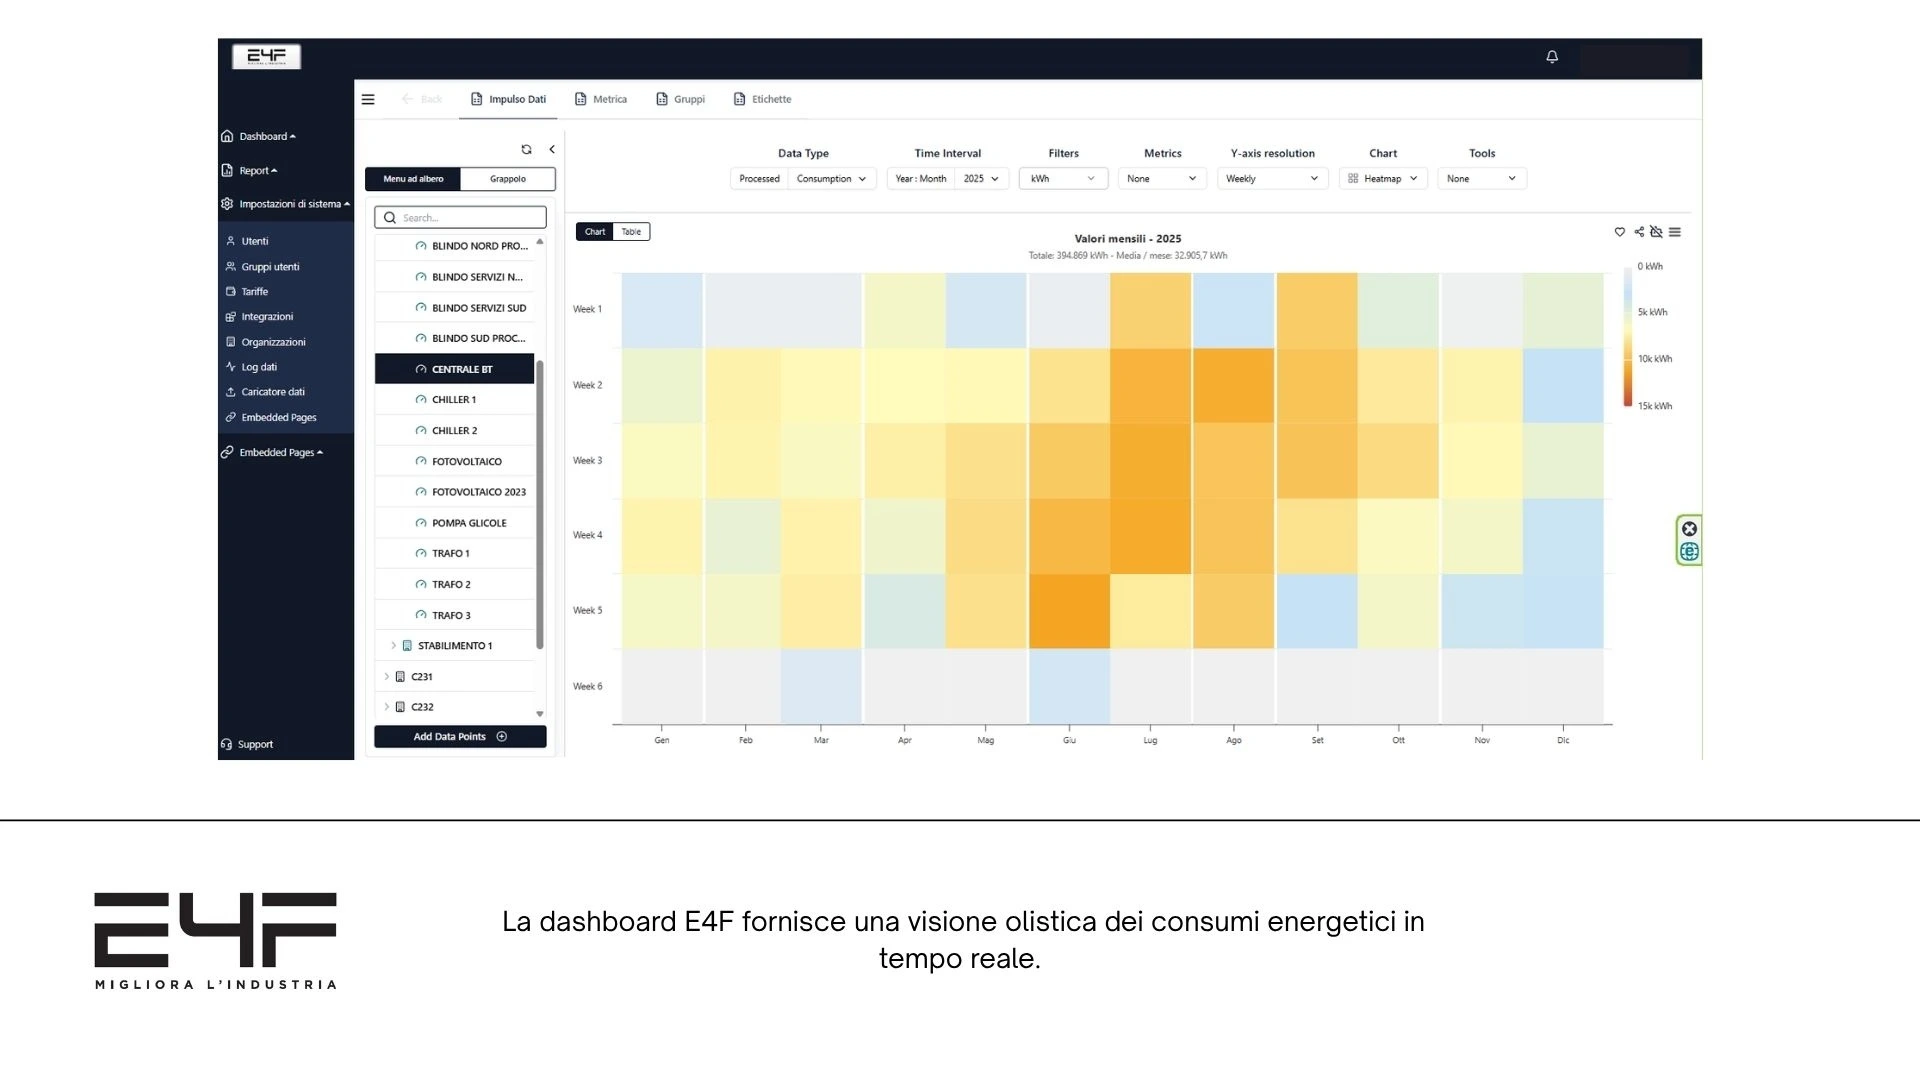The image size is (1920, 1080).
Task: Open the 2025 year dropdown
Action: click(981, 179)
